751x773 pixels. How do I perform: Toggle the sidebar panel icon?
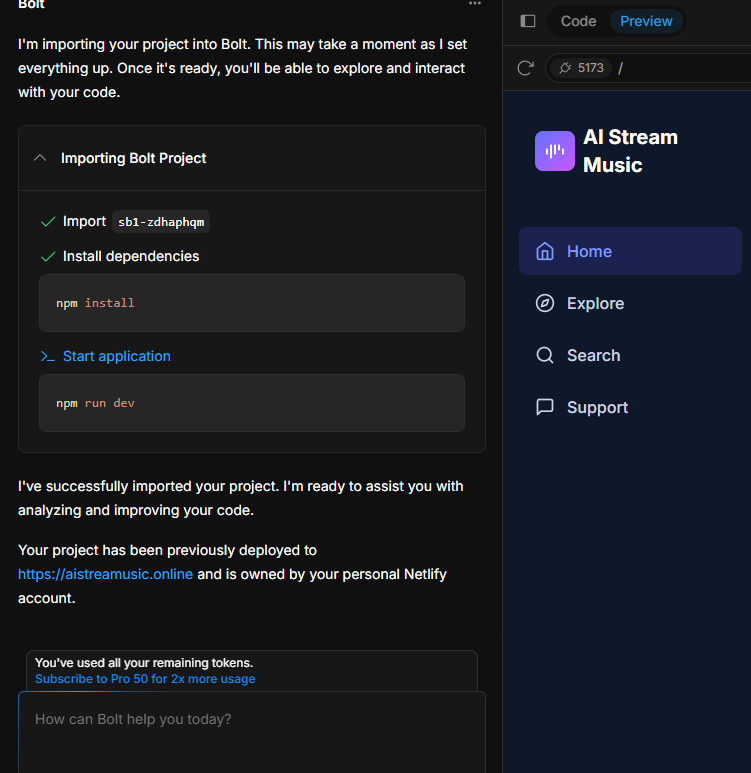[528, 21]
